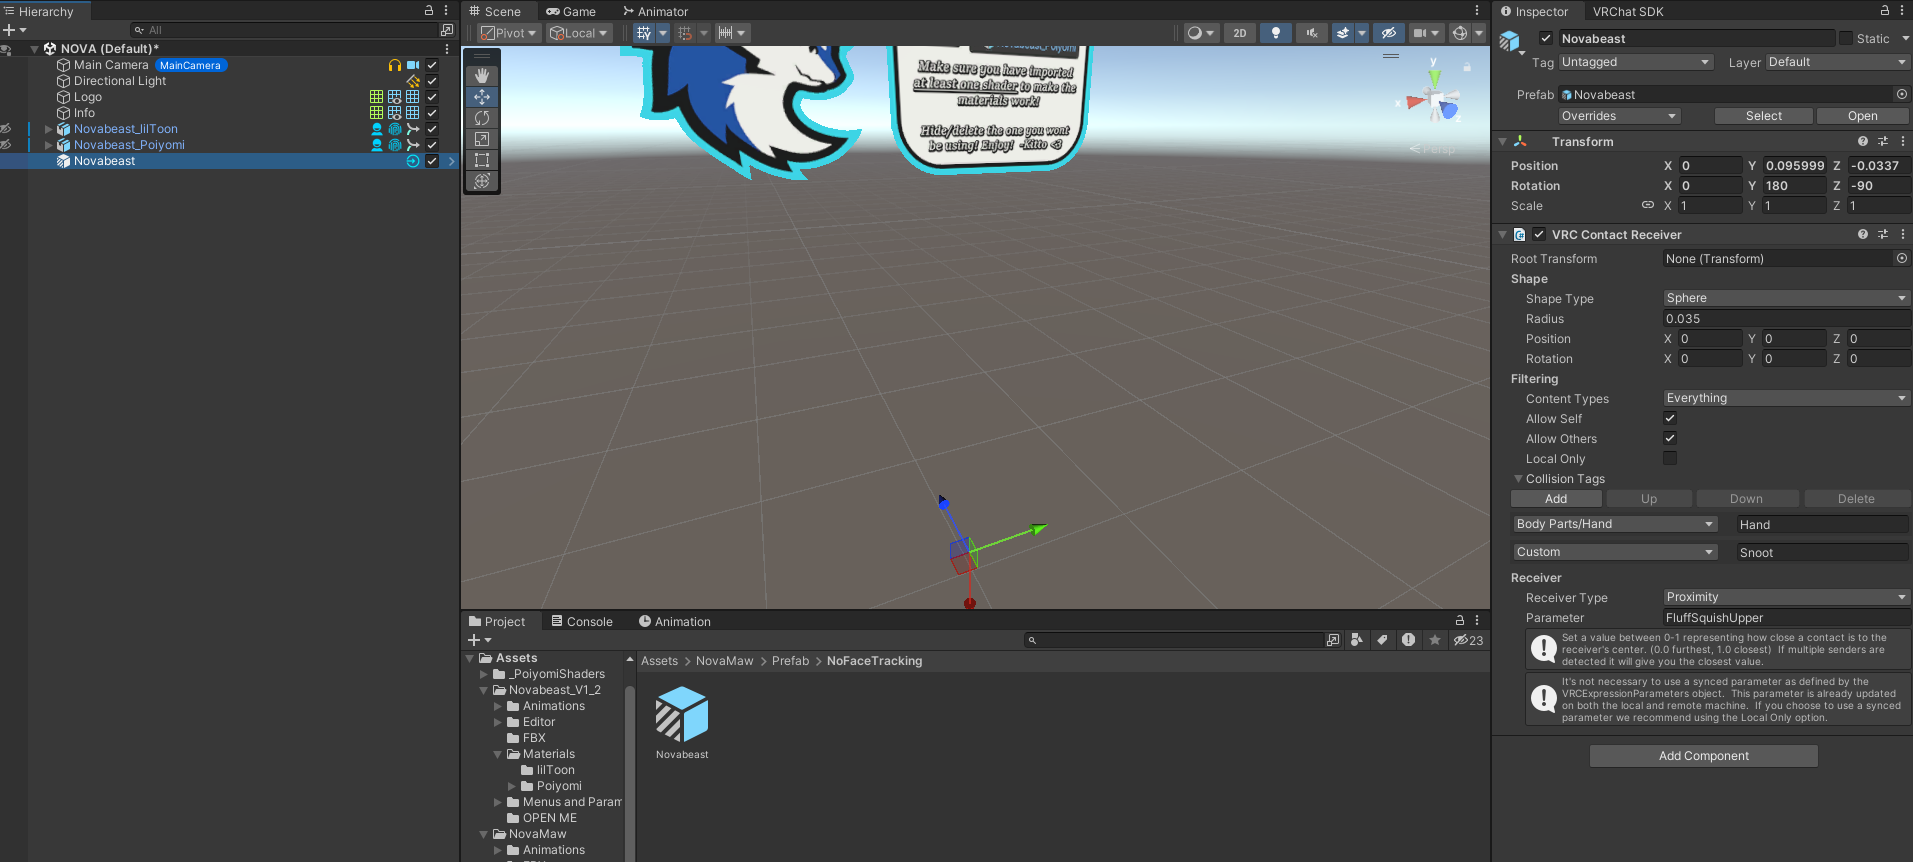Switch to Game tab

(571, 12)
